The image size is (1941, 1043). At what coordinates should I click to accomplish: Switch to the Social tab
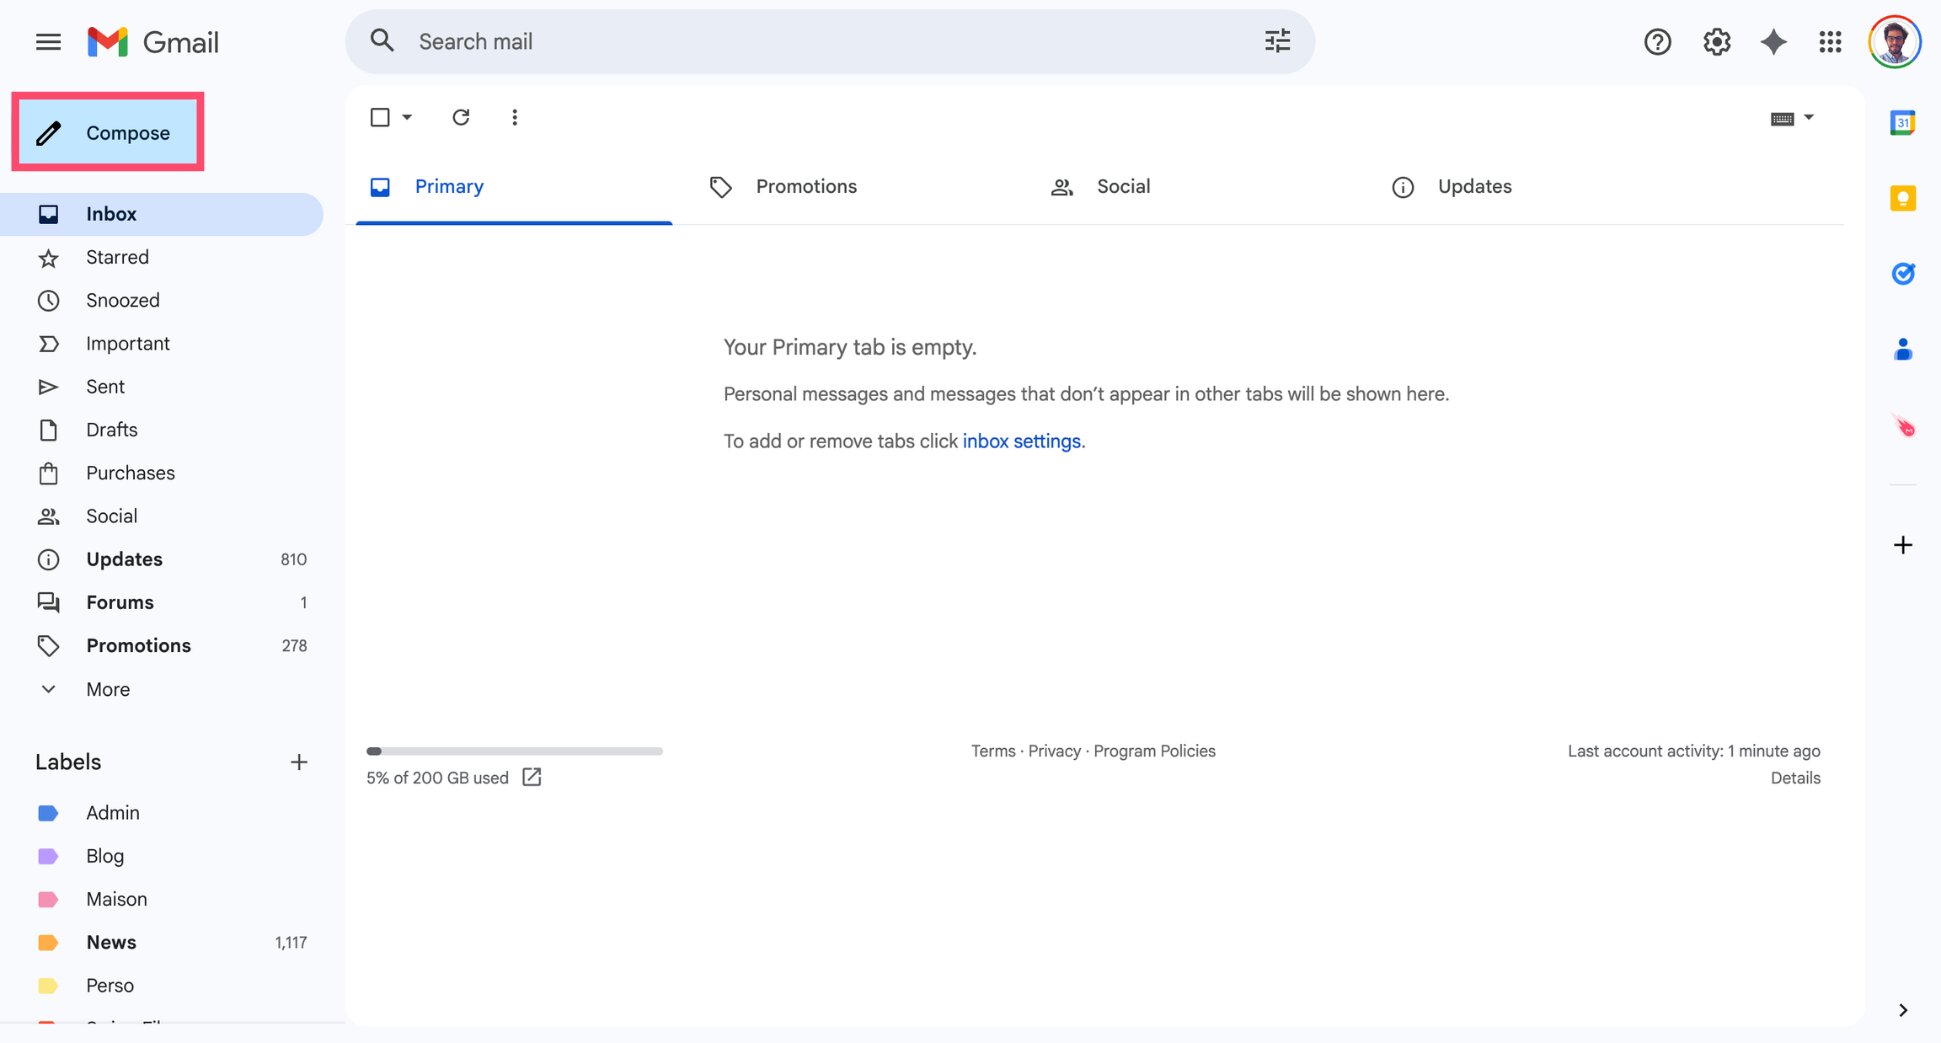(x=1122, y=186)
